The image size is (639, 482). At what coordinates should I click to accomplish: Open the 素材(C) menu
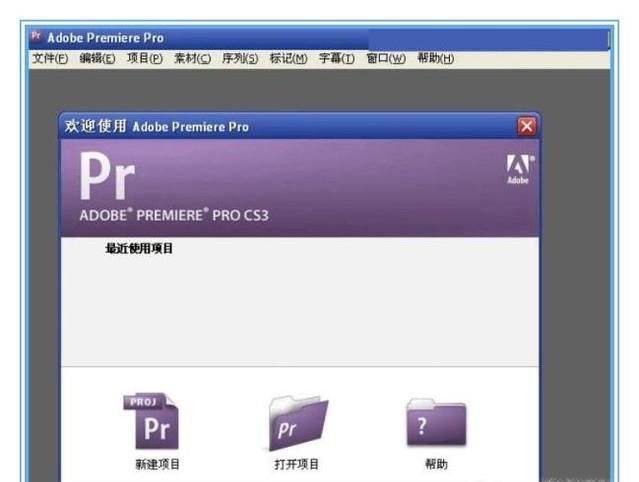[192, 59]
